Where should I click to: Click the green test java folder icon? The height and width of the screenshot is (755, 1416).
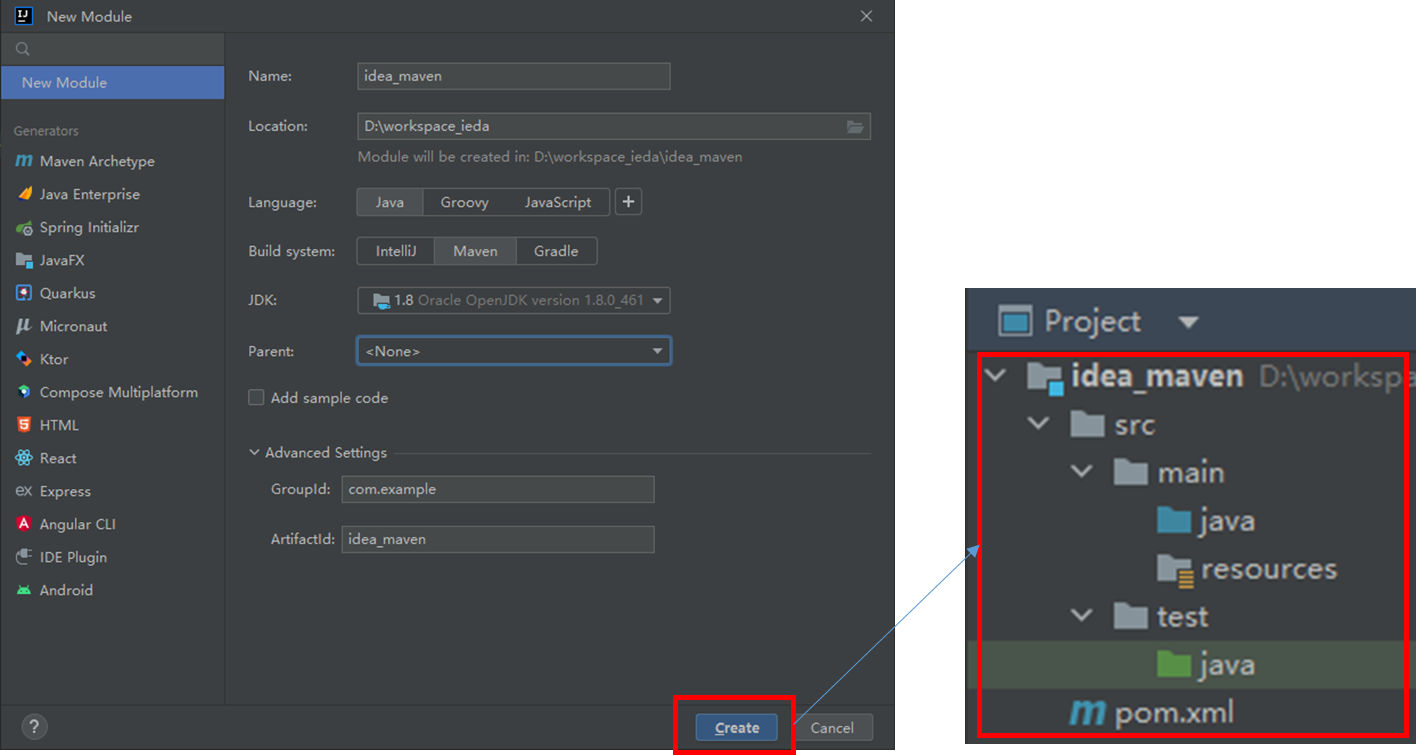point(1175,665)
